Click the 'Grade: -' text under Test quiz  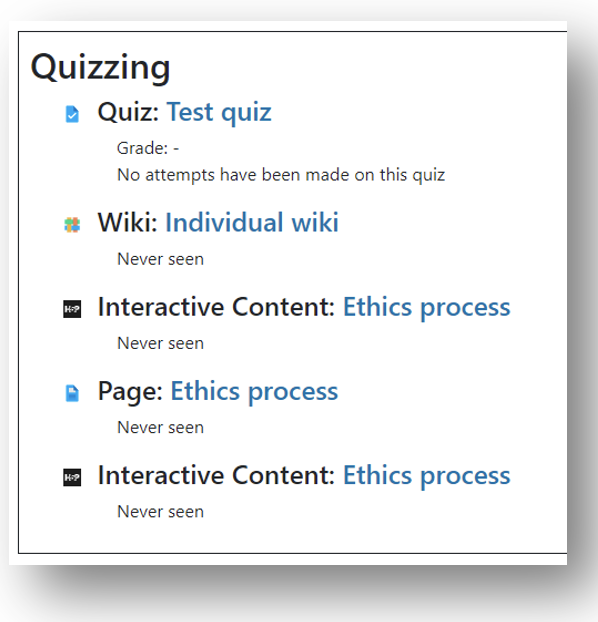coord(148,148)
